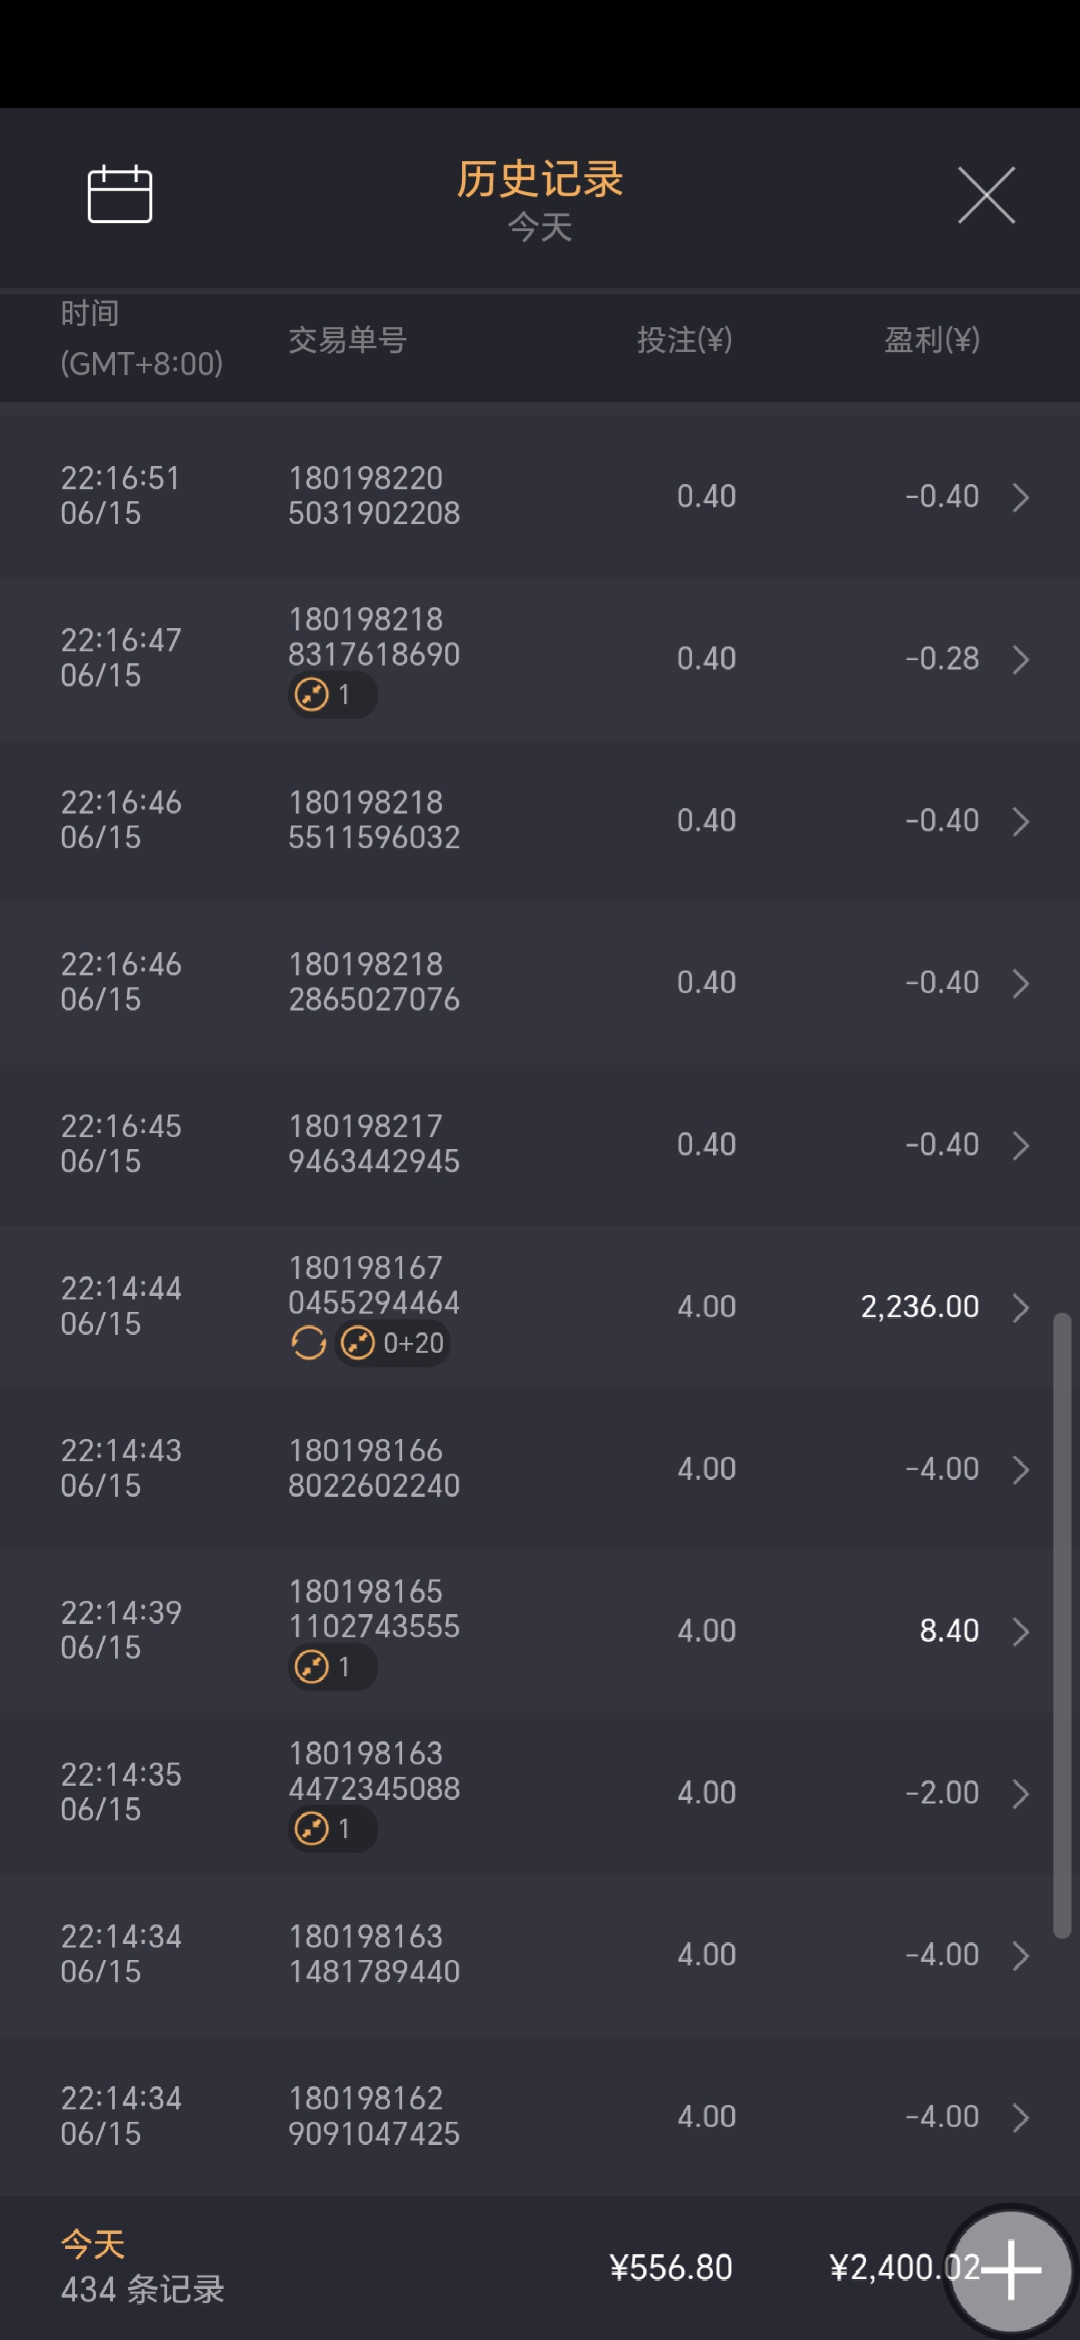Image resolution: width=1080 pixels, height=2340 pixels.
Task: Select the 历史记录 title header
Action: 540,180
